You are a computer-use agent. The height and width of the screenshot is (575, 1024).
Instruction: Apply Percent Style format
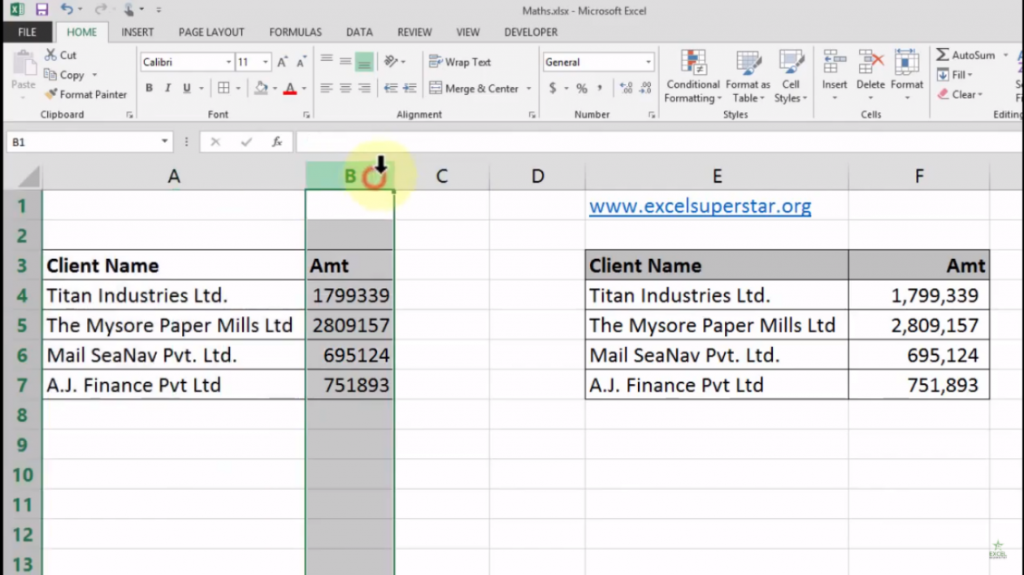coord(581,88)
